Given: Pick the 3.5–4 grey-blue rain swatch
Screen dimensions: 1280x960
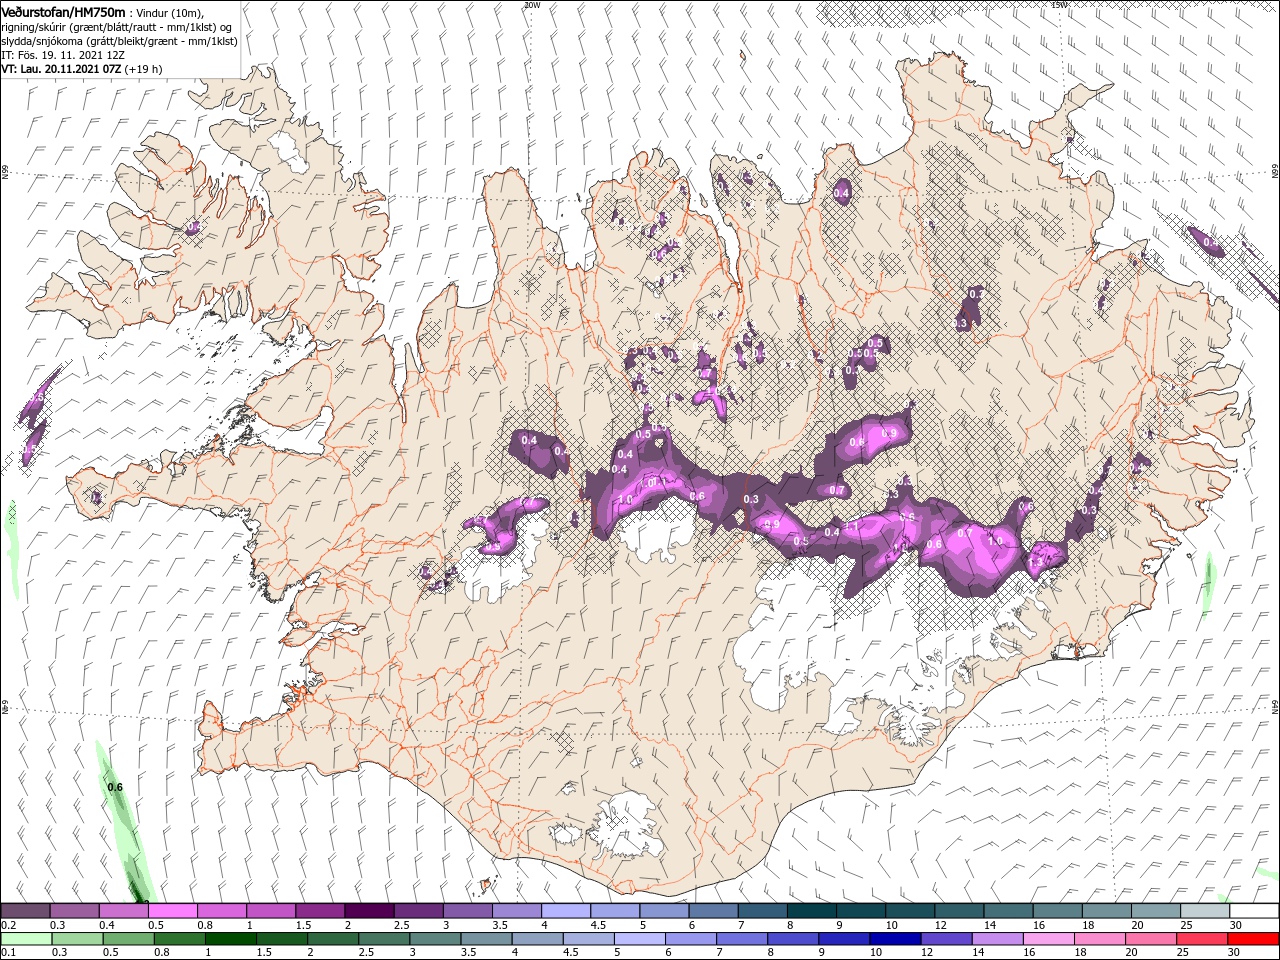Looking at the screenshot, I should (486, 939).
